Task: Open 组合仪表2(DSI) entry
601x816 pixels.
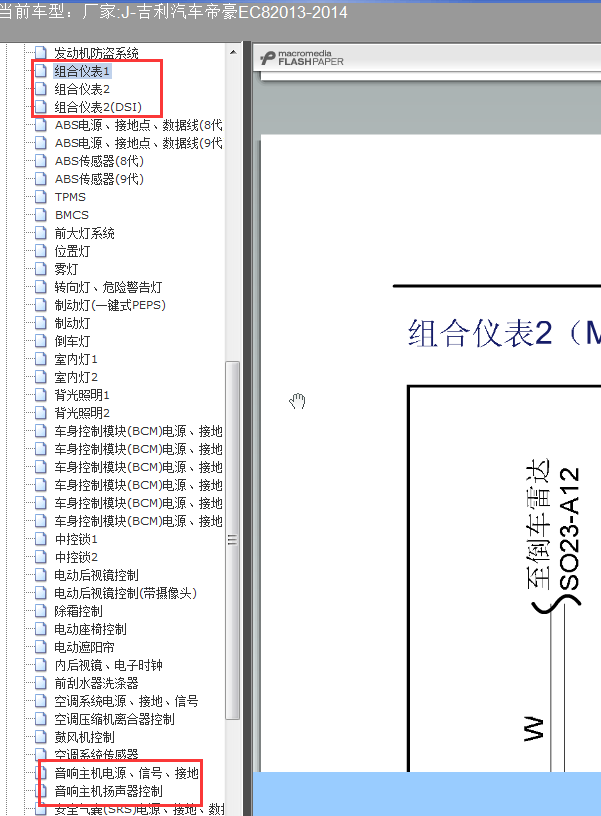Action: coord(98,107)
